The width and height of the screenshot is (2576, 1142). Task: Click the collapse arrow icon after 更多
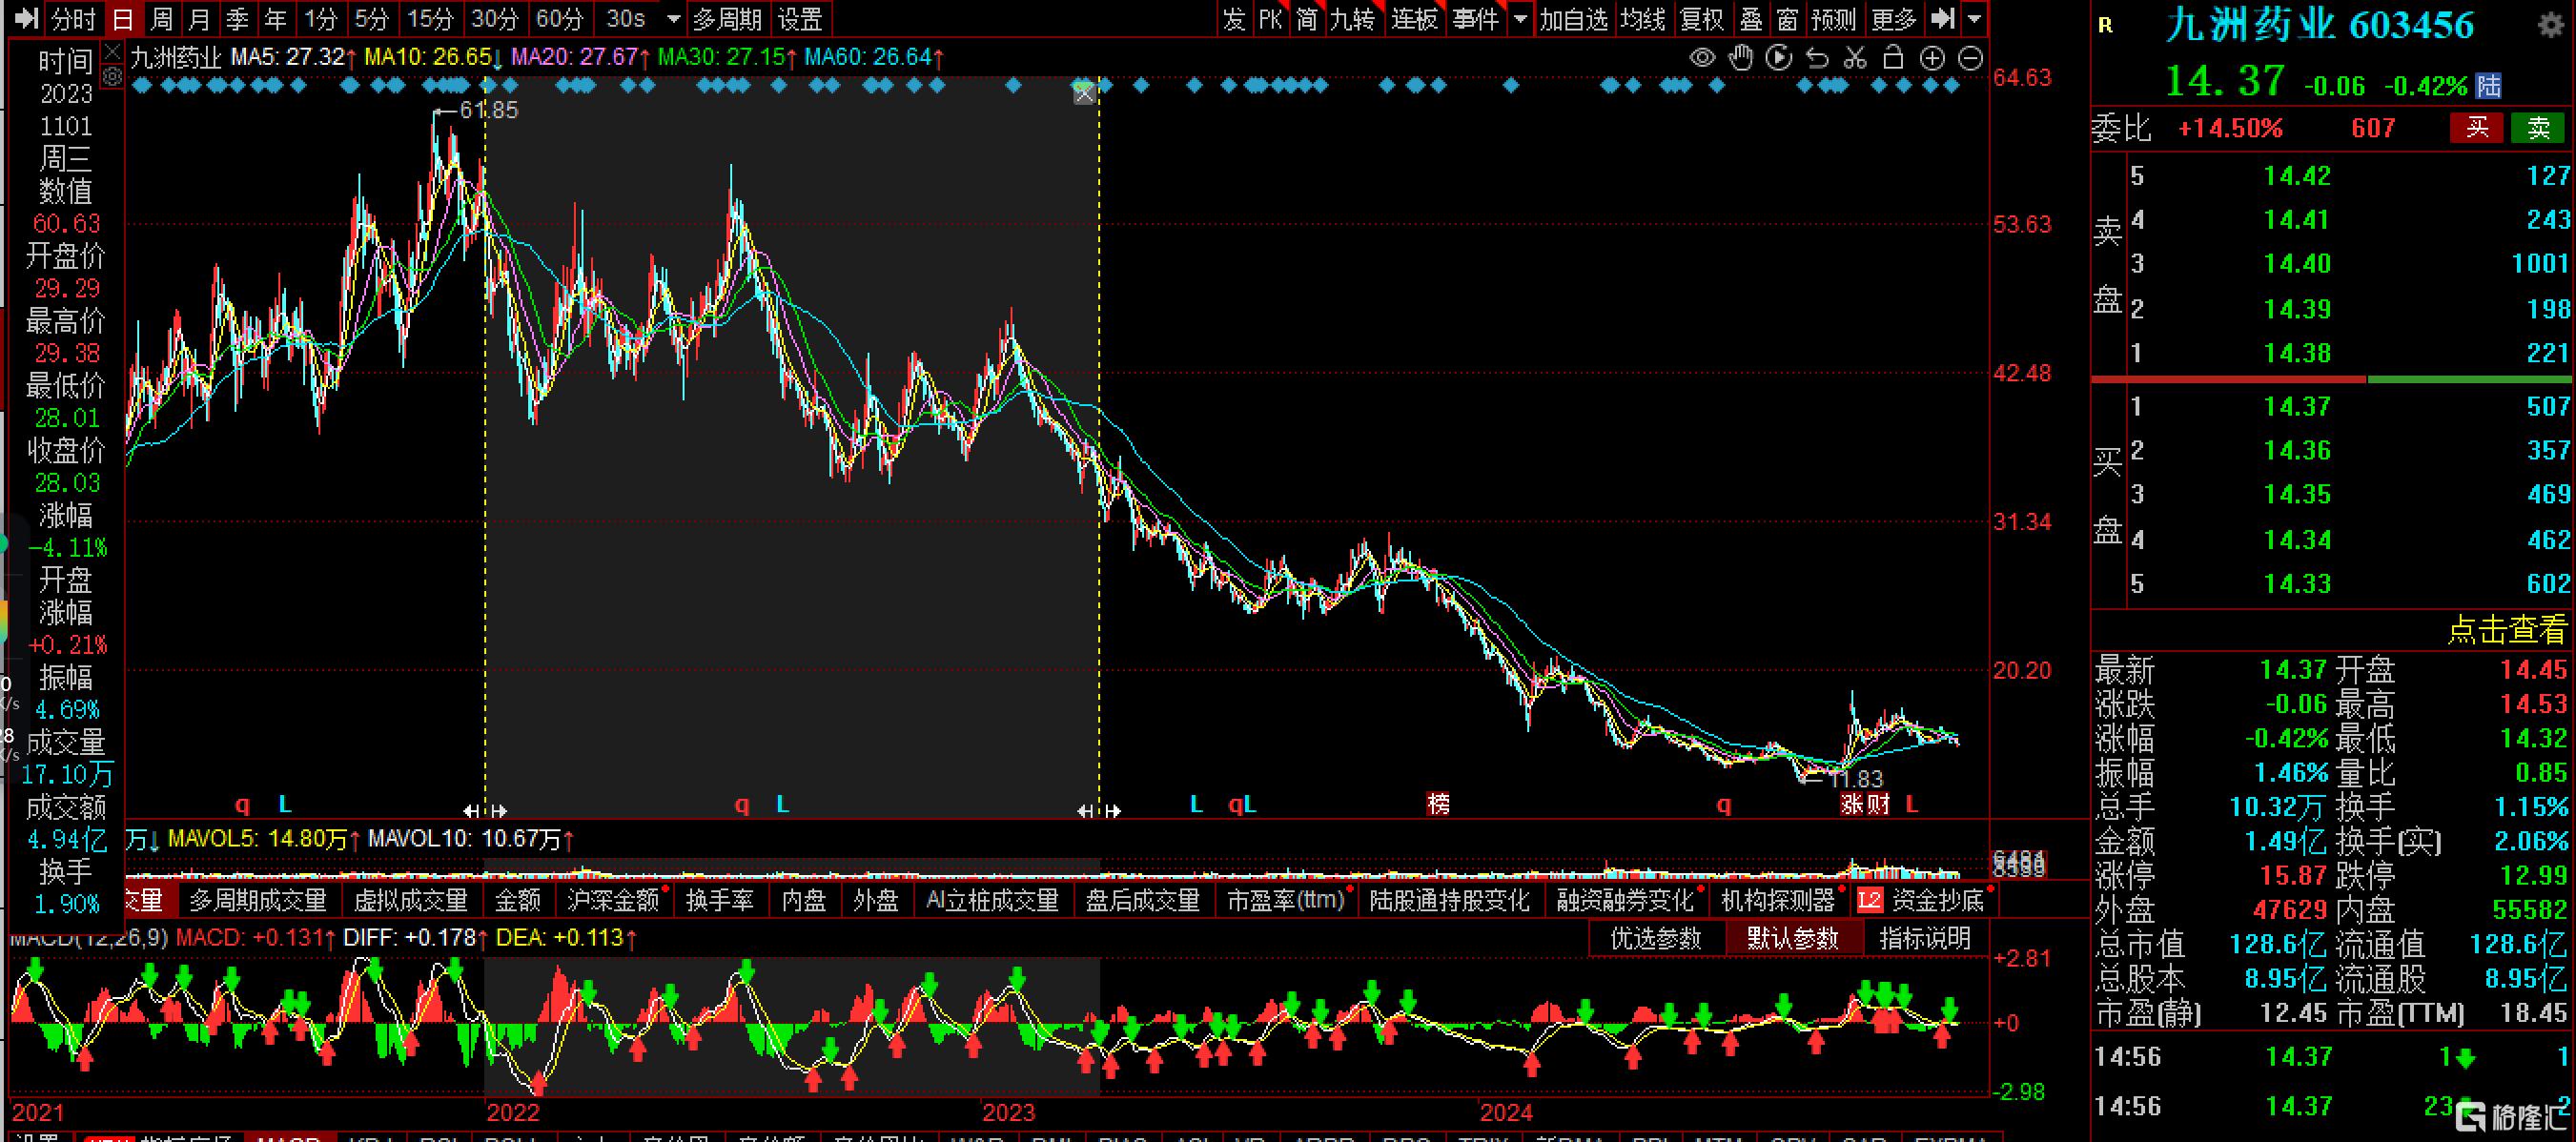pyautogui.click(x=1942, y=18)
